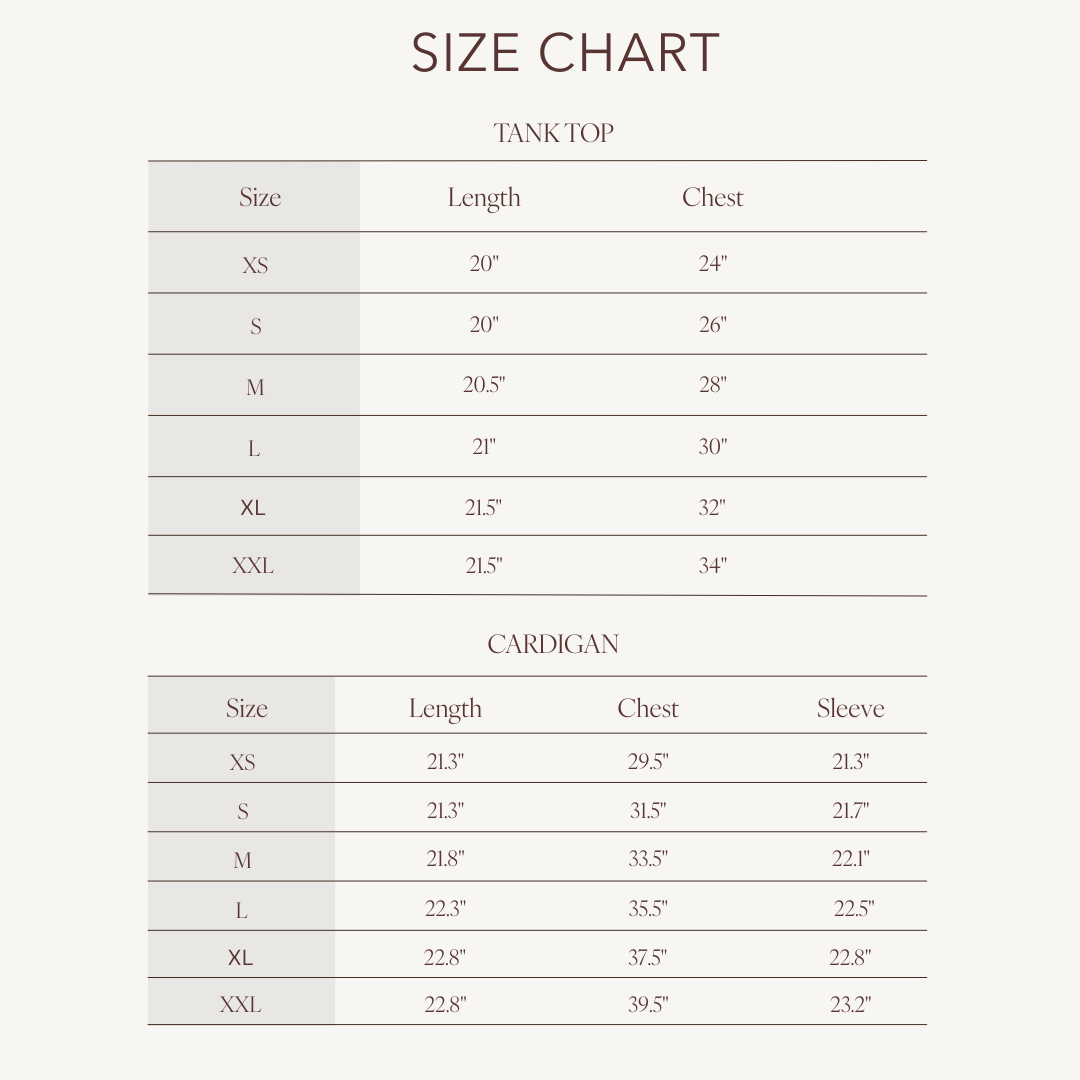The image size is (1080, 1080).
Task: Select the CARDIGAN table heading
Action: coord(553,644)
